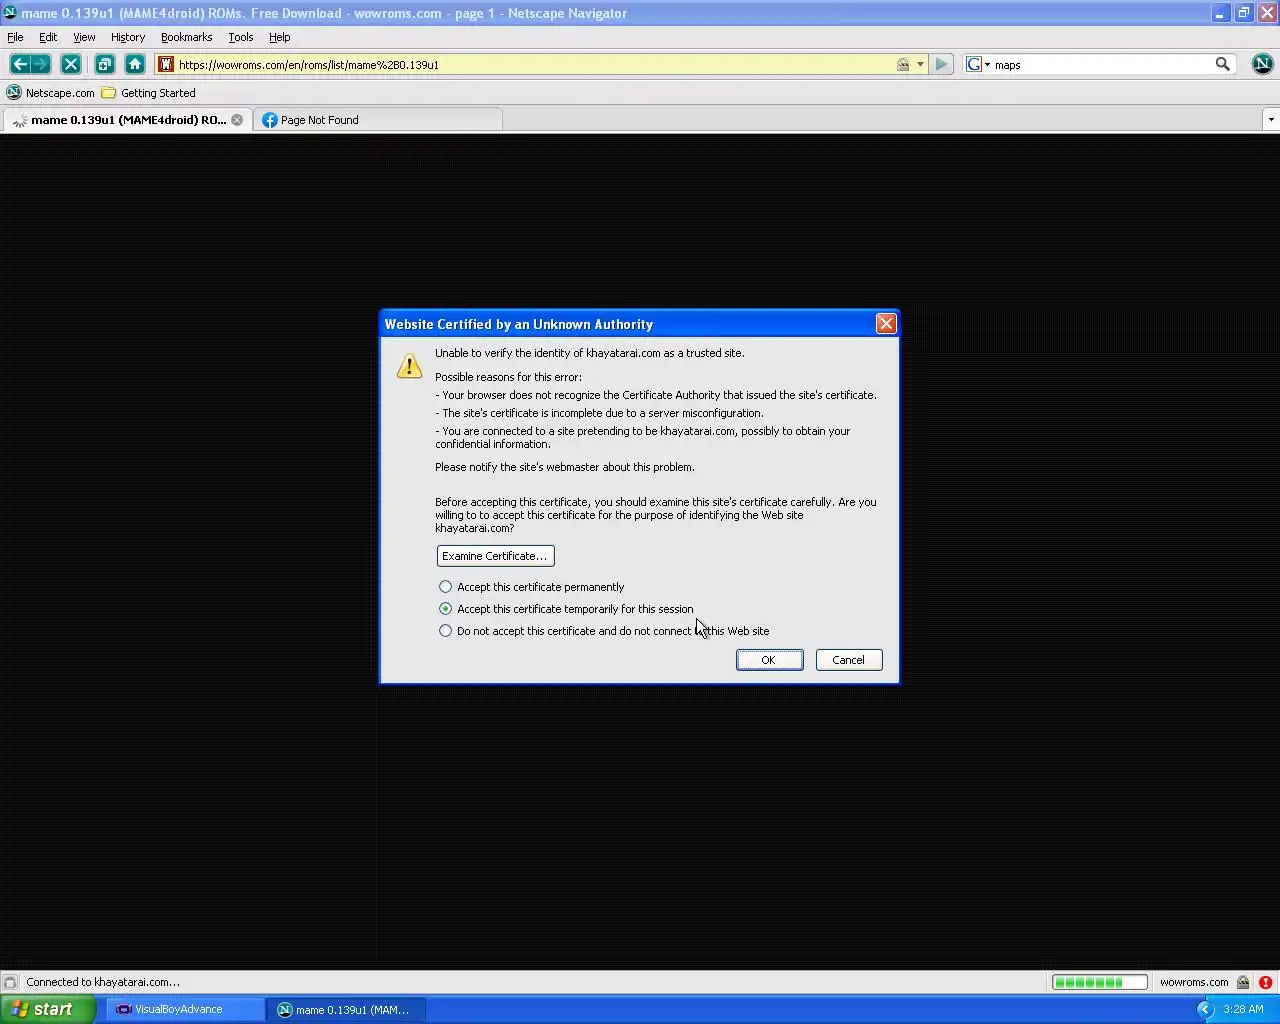The image size is (1280, 1024).
Task: Click the taskbar clock showing 3:28 AM
Action: pyautogui.click(x=1243, y=1009)
